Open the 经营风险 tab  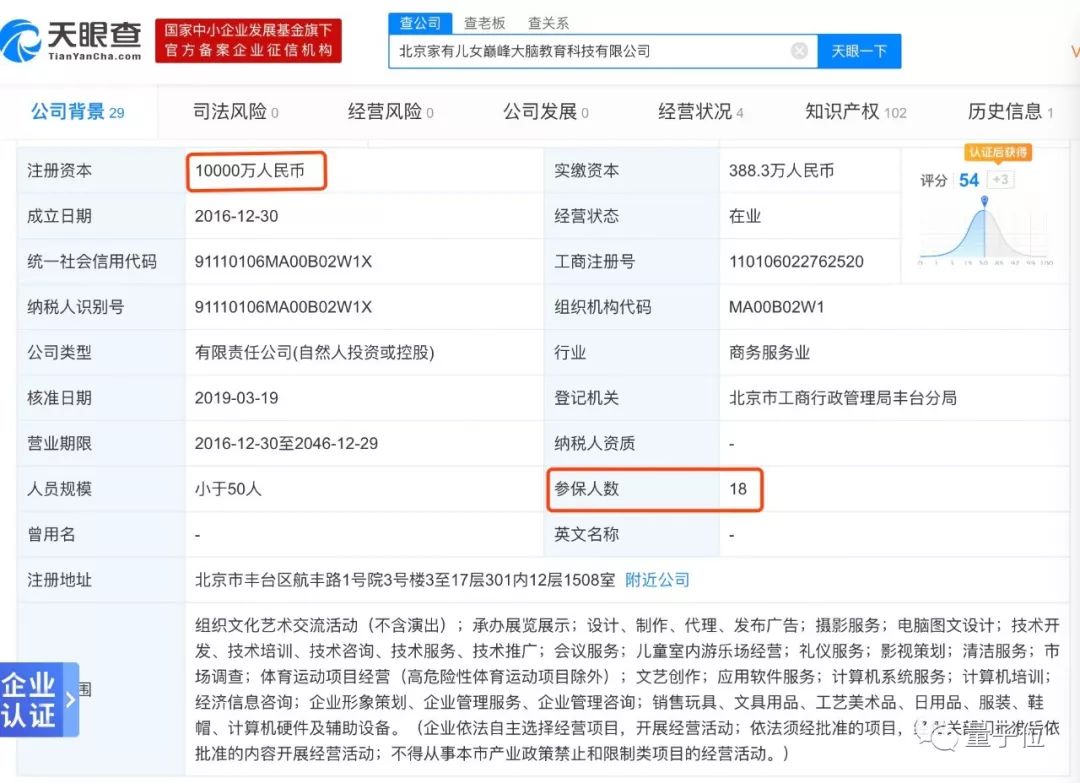click(391, 112)
